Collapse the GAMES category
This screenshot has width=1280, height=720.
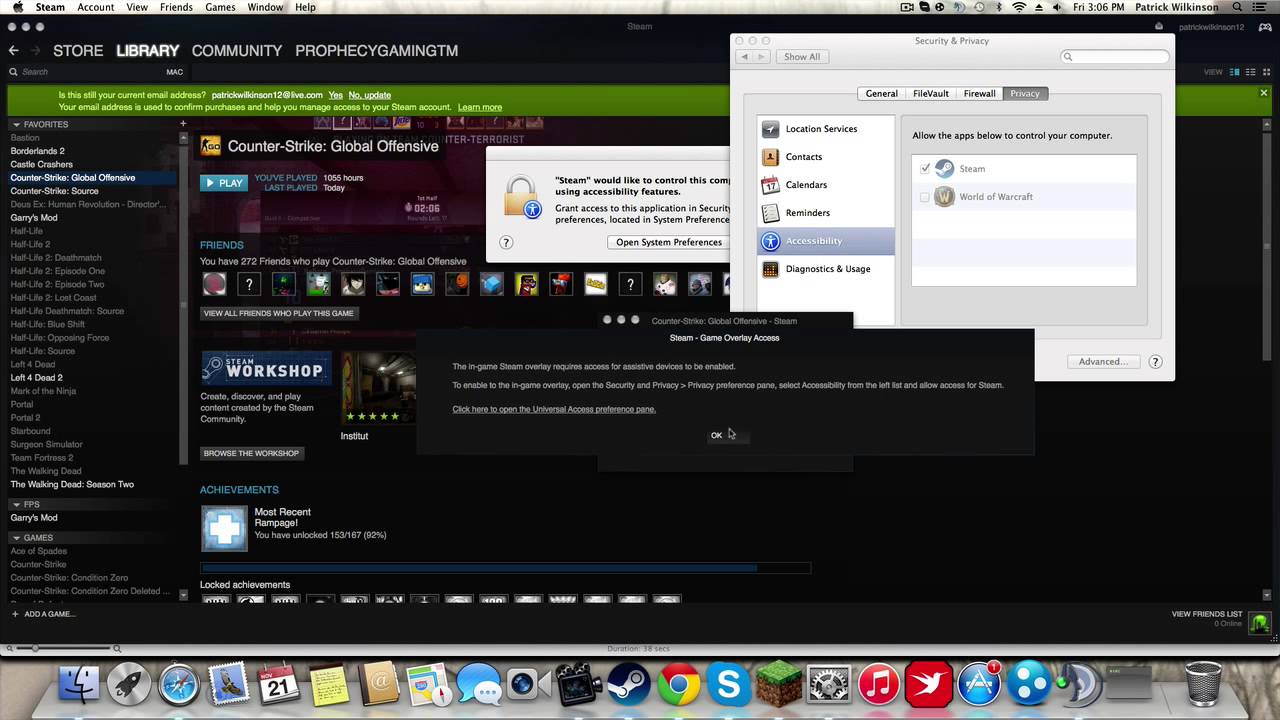tap(16, 538)
